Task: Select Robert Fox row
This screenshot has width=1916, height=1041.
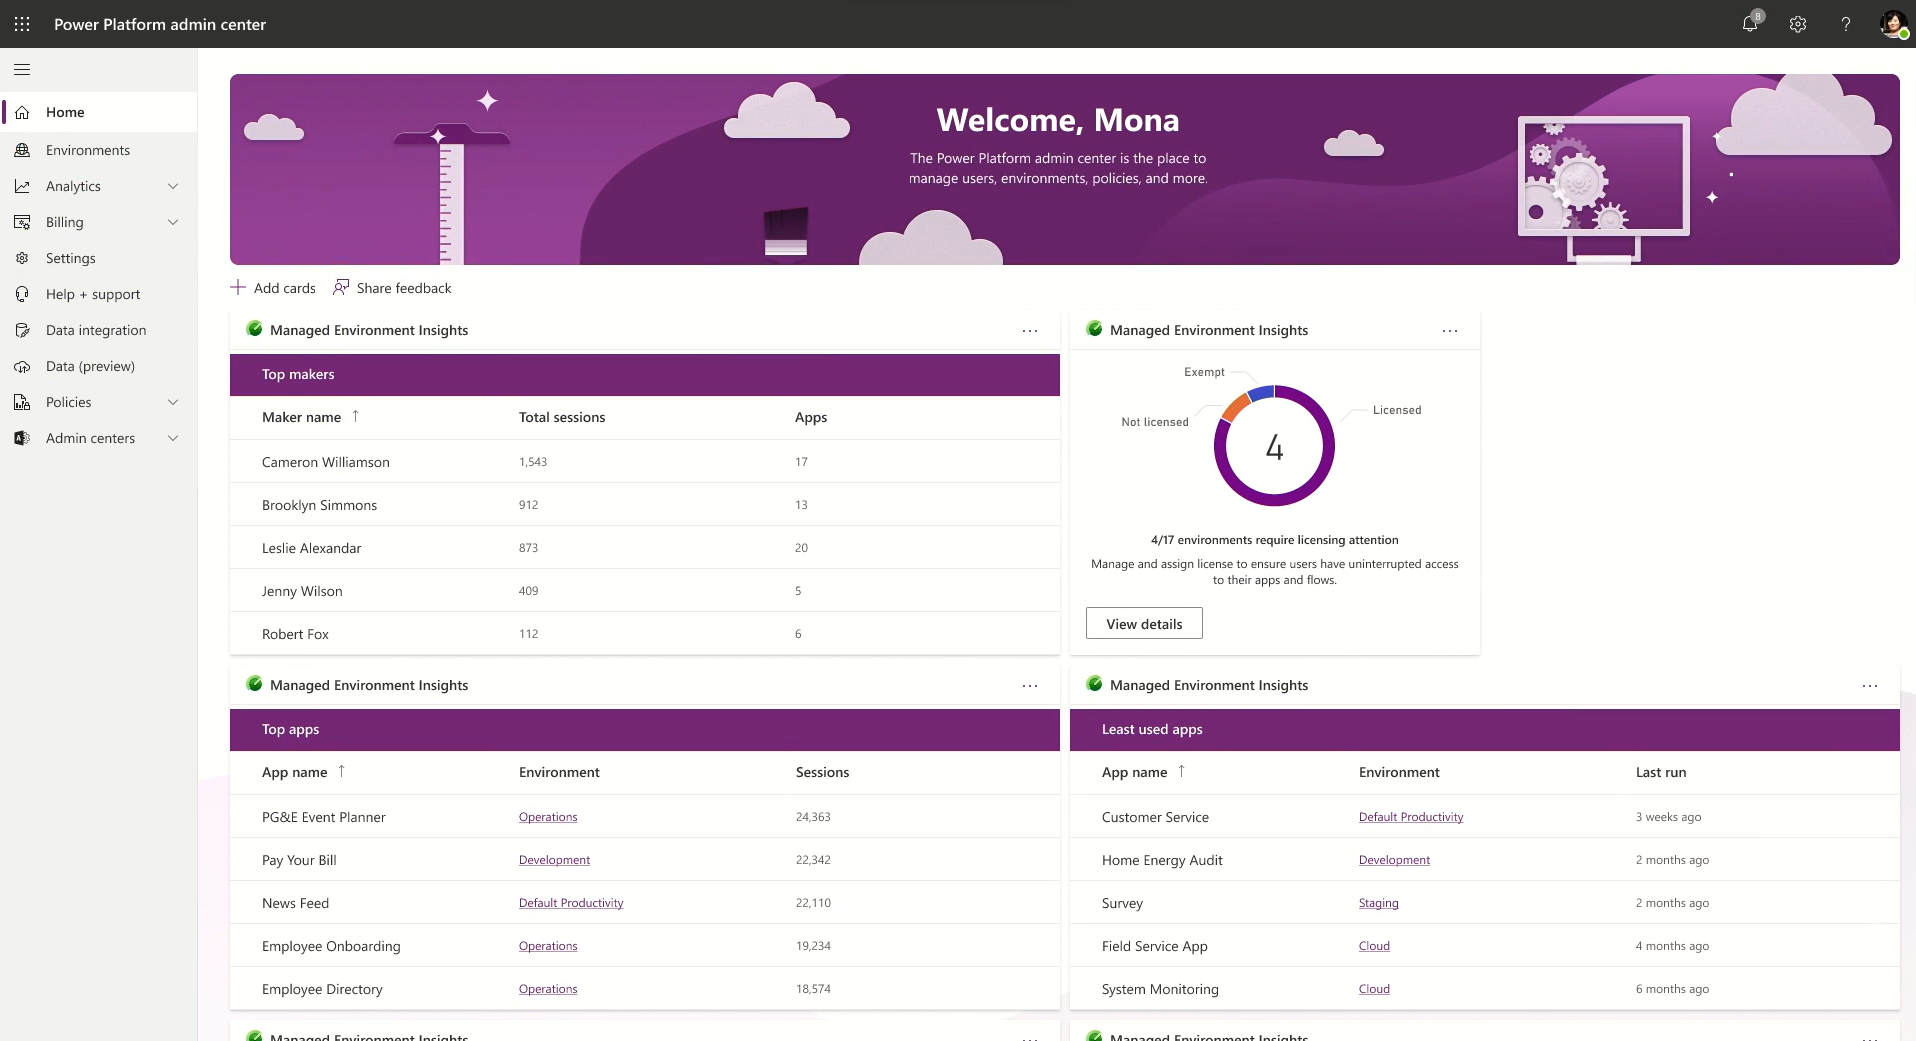Action: (x=645, y=634)
